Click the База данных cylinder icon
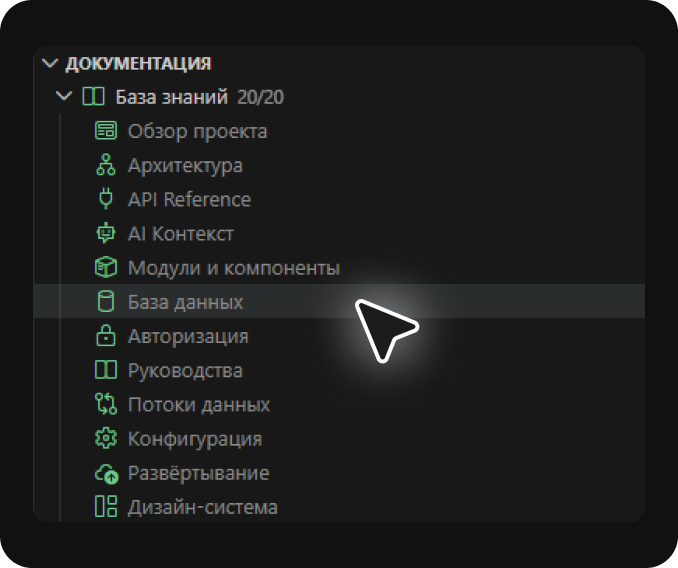 105,301
